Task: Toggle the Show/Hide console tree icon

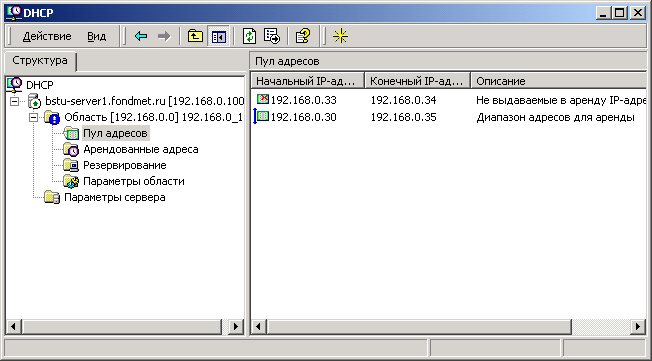Action: (x=218, y=37)
